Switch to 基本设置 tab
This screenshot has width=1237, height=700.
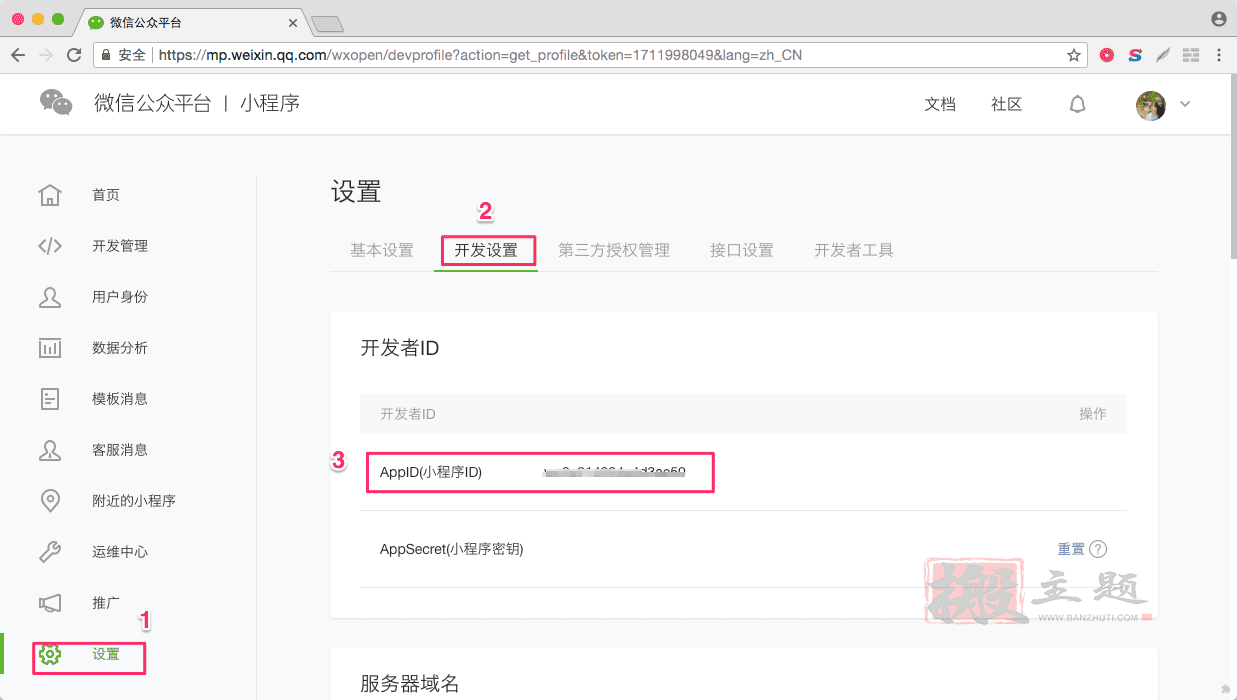pyautogui.click(x=382, y=250)
